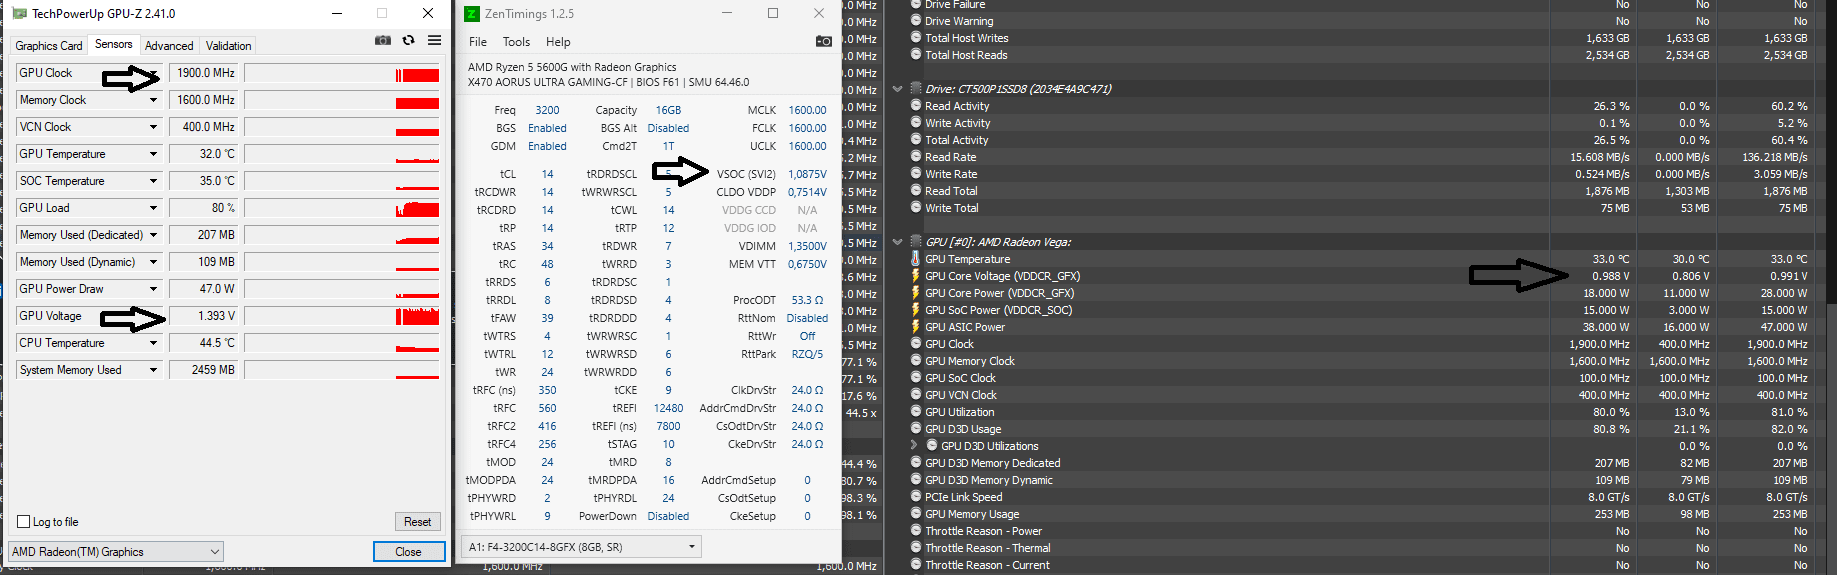Viewport: 1837px width, 575px height.
Task: Click the thermometer icon beside GPU Temperature in HWiNFO
Action: (x=915, y=259)
